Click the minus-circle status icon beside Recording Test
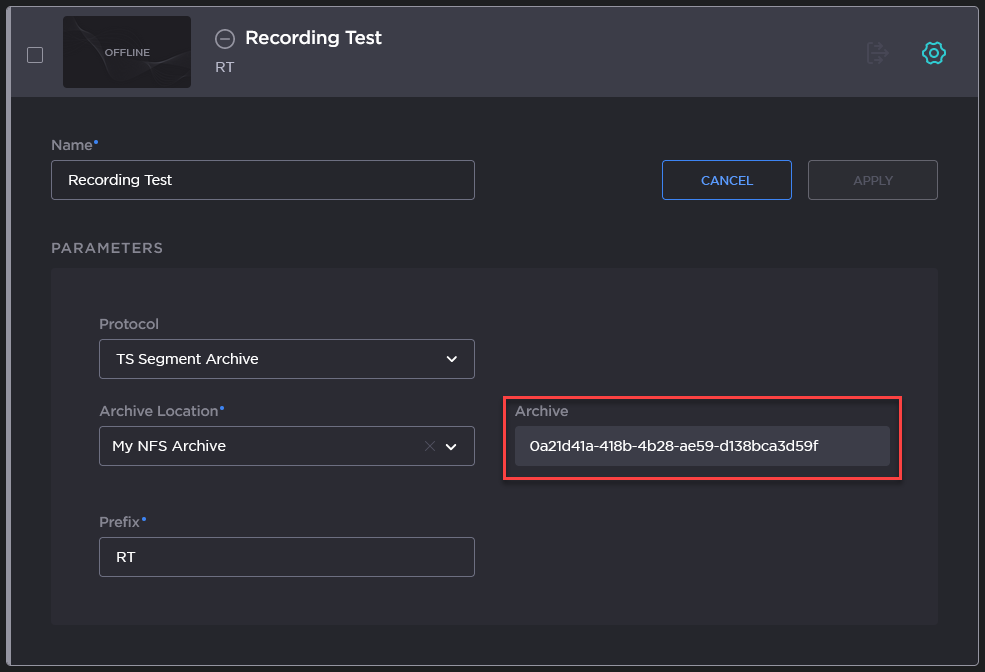Screen dimensions: 985x672 tap(225, 38)
